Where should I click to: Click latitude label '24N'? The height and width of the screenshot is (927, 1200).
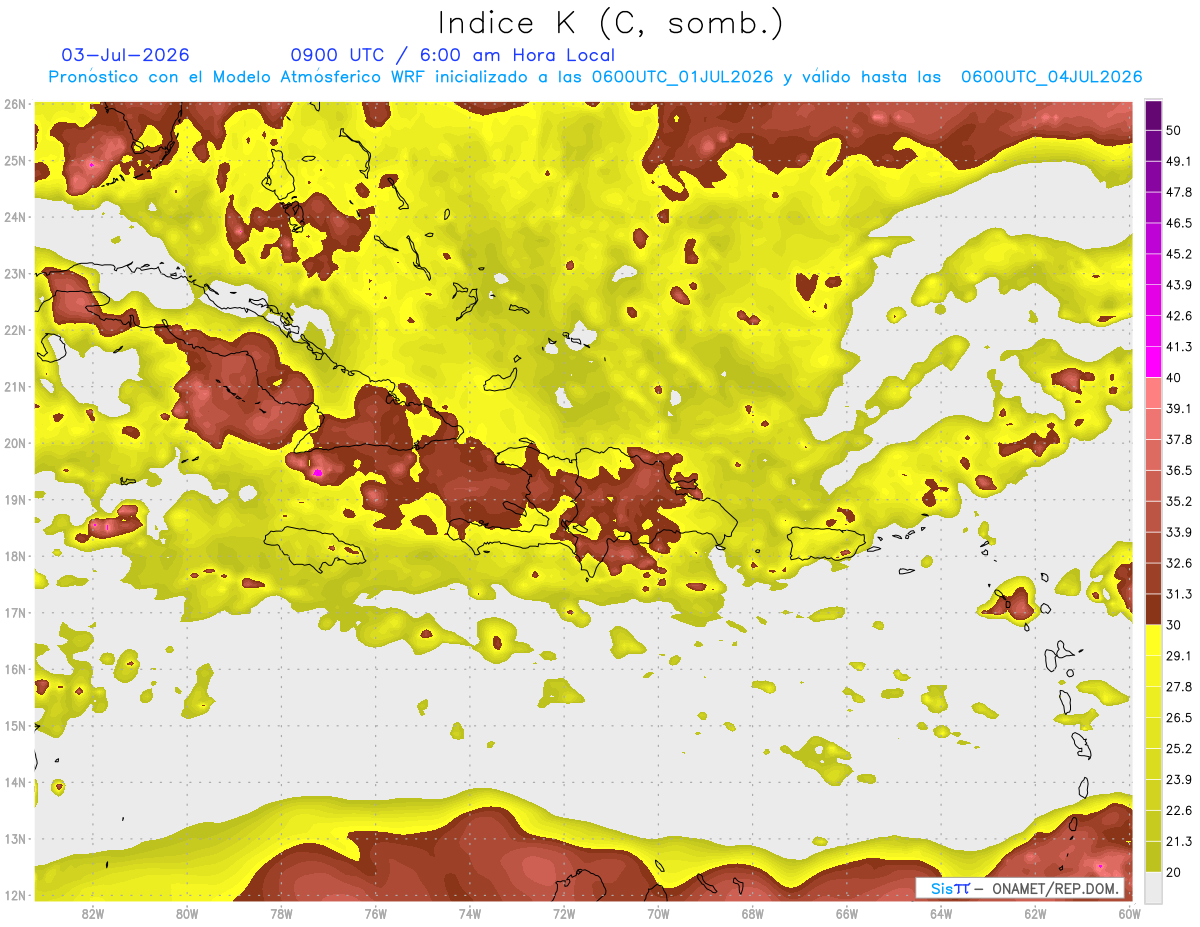[16, 217]
